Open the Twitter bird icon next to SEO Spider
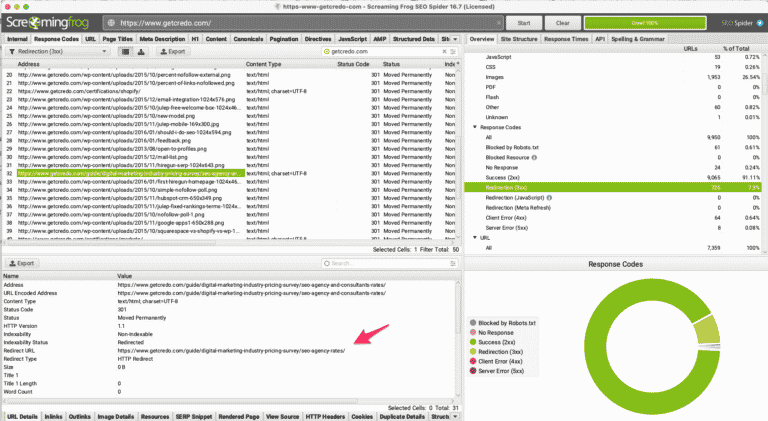 [760, 23]
